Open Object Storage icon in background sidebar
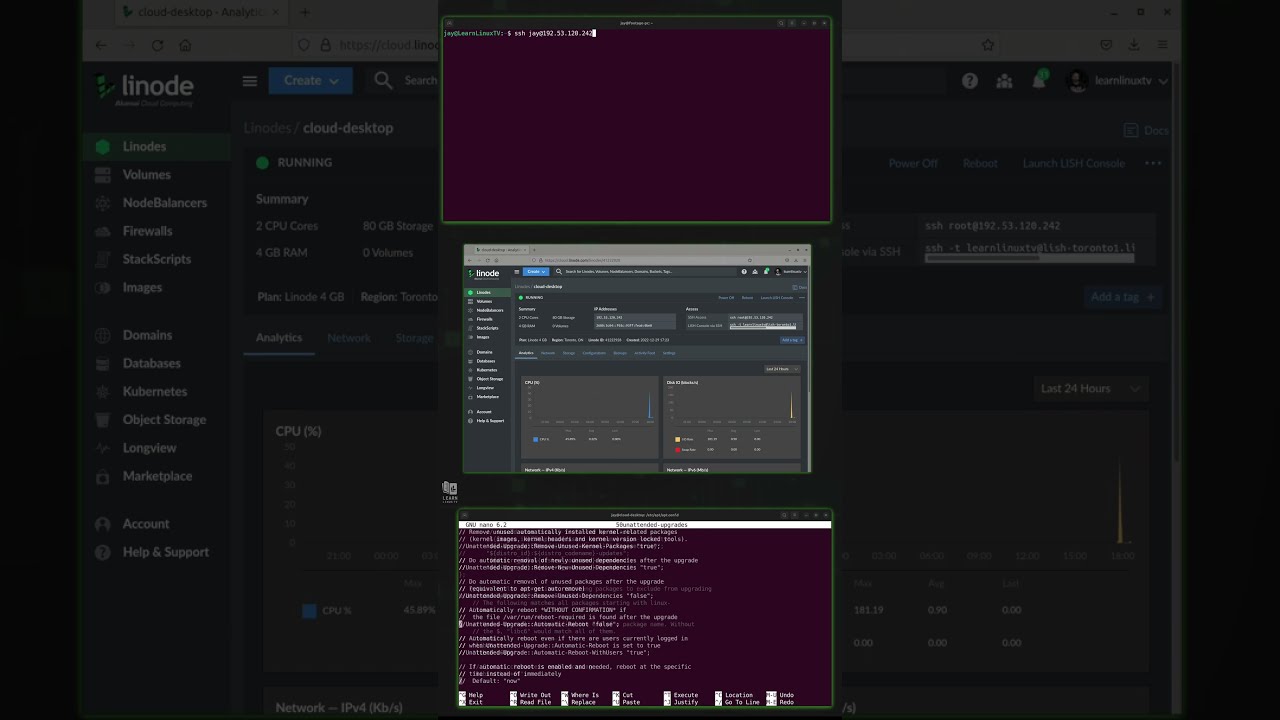This screenshot has width=1280, height=720. [x=102, y=419]
